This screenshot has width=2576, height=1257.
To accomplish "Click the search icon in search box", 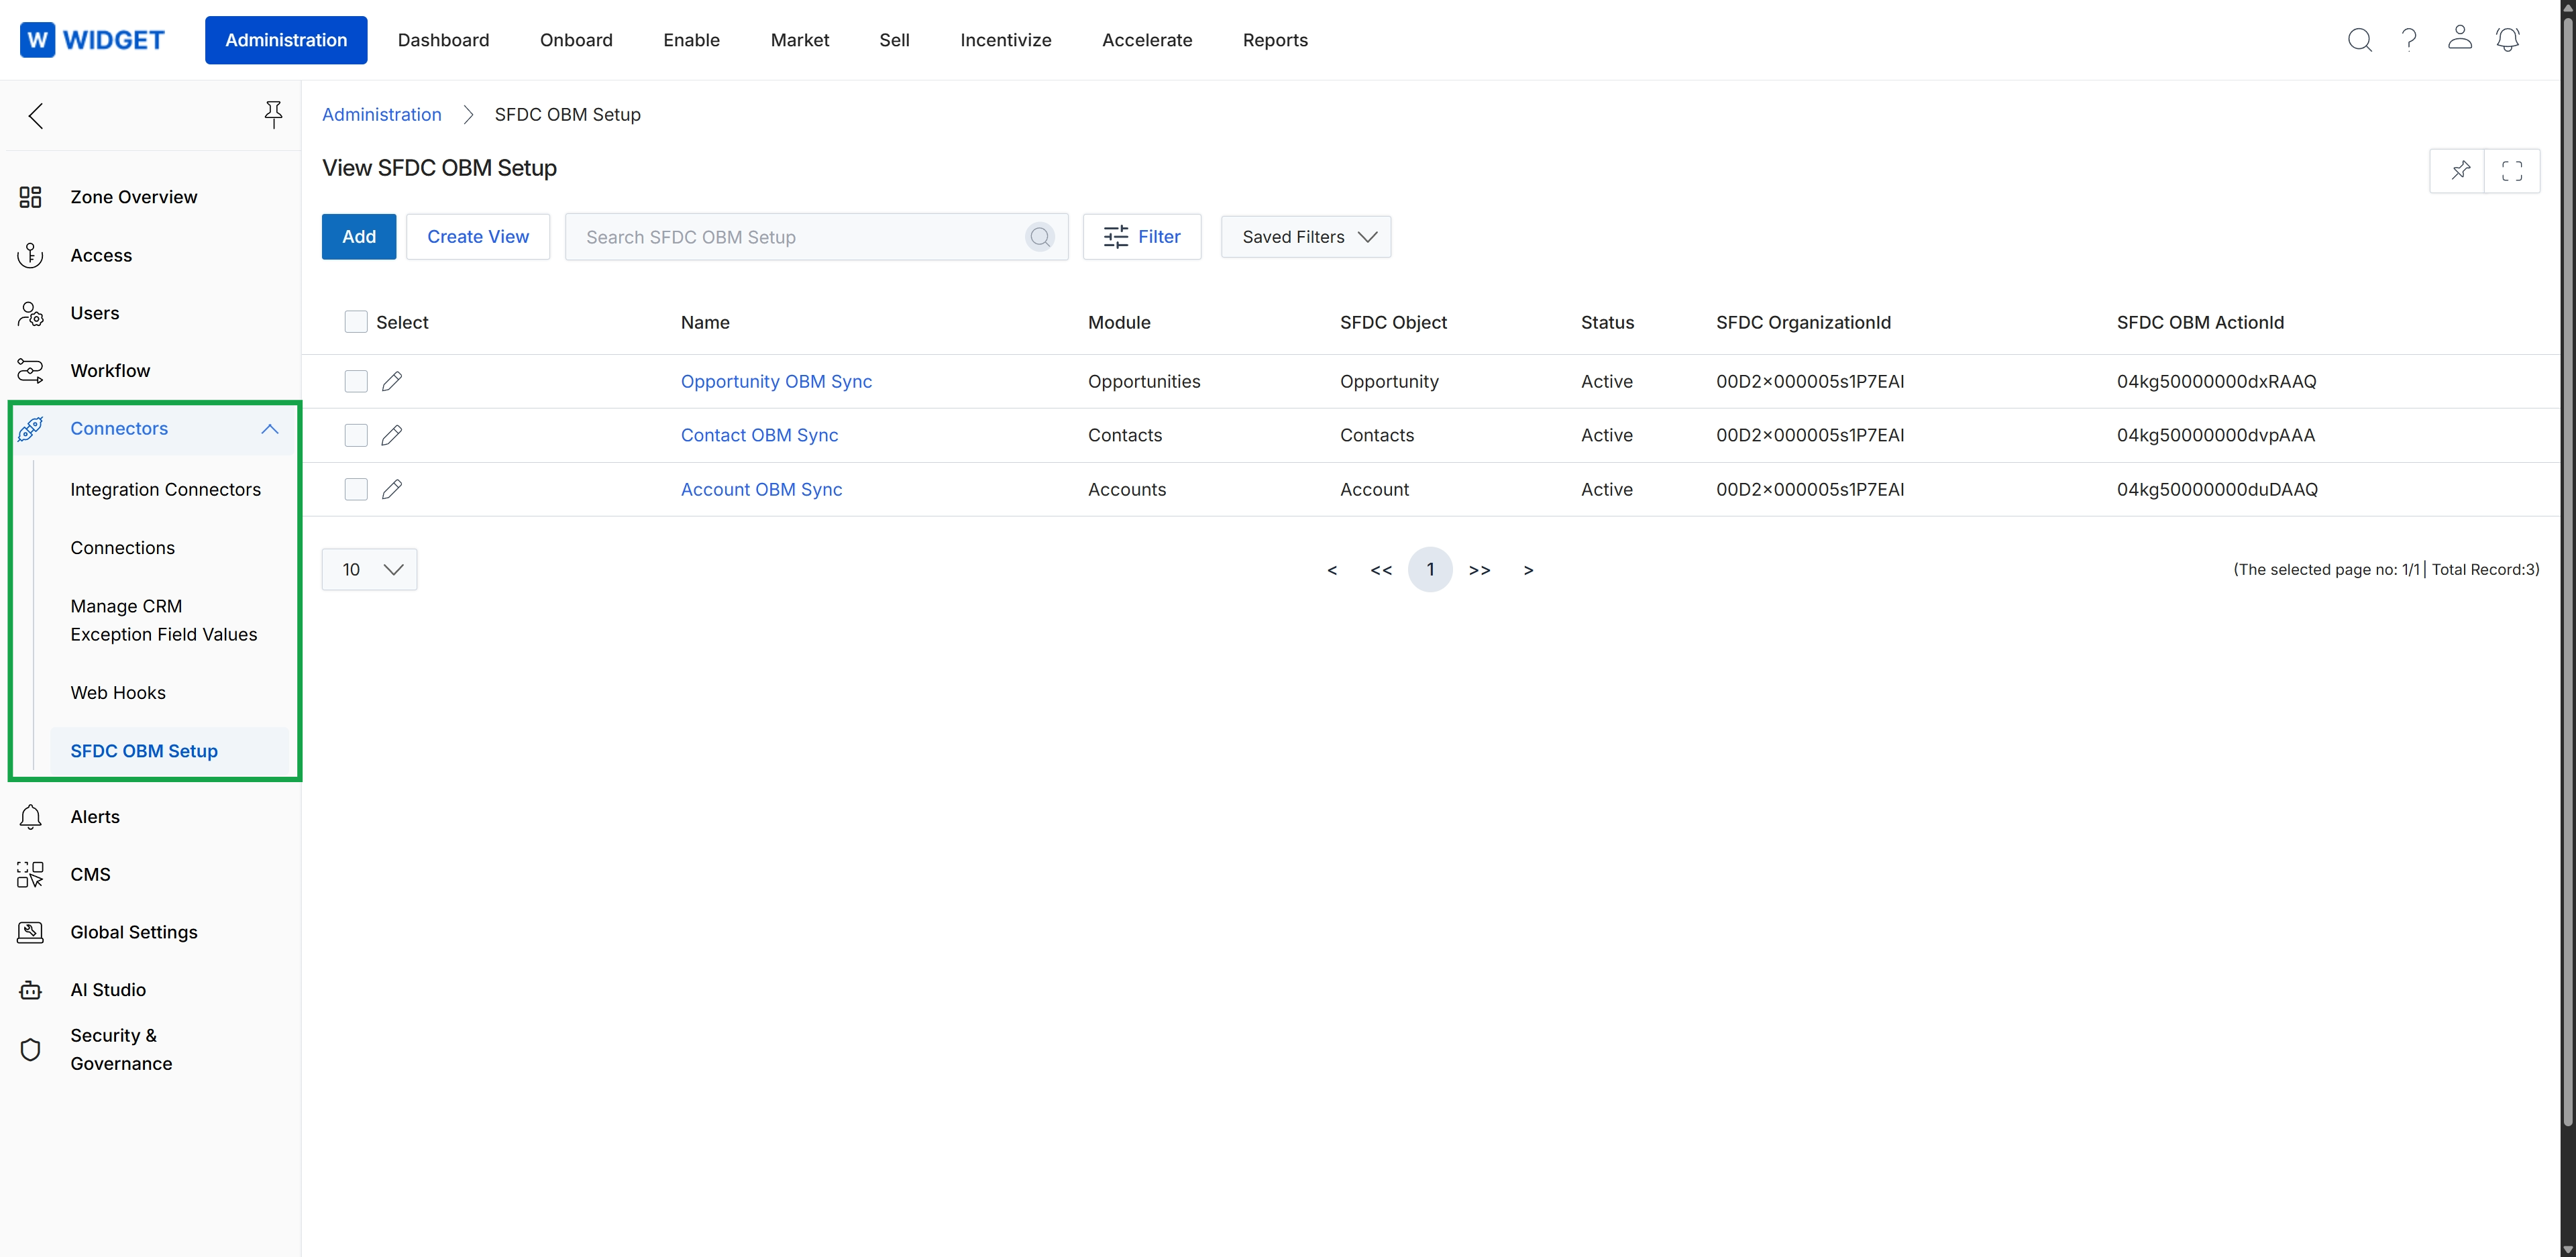I will point(1040,237).
